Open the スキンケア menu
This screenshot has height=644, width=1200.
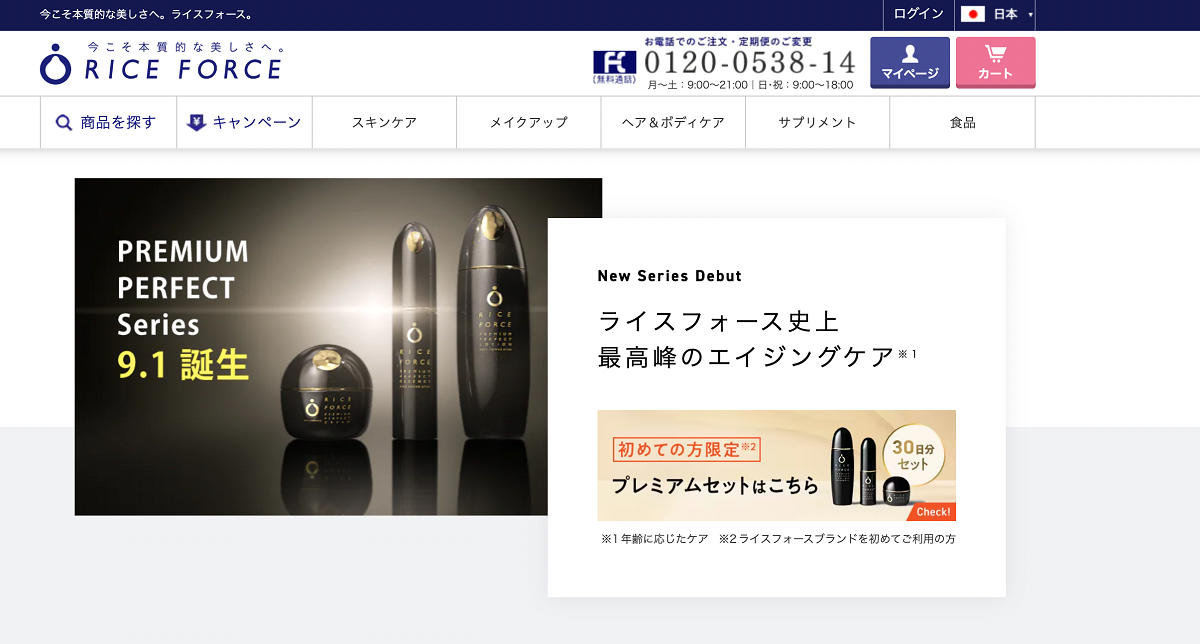click(384, 123)
